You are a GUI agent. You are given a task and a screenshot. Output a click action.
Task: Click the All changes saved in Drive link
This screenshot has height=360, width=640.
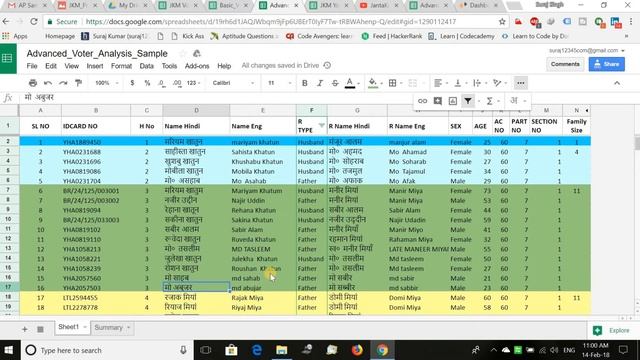tap(280, 66)
